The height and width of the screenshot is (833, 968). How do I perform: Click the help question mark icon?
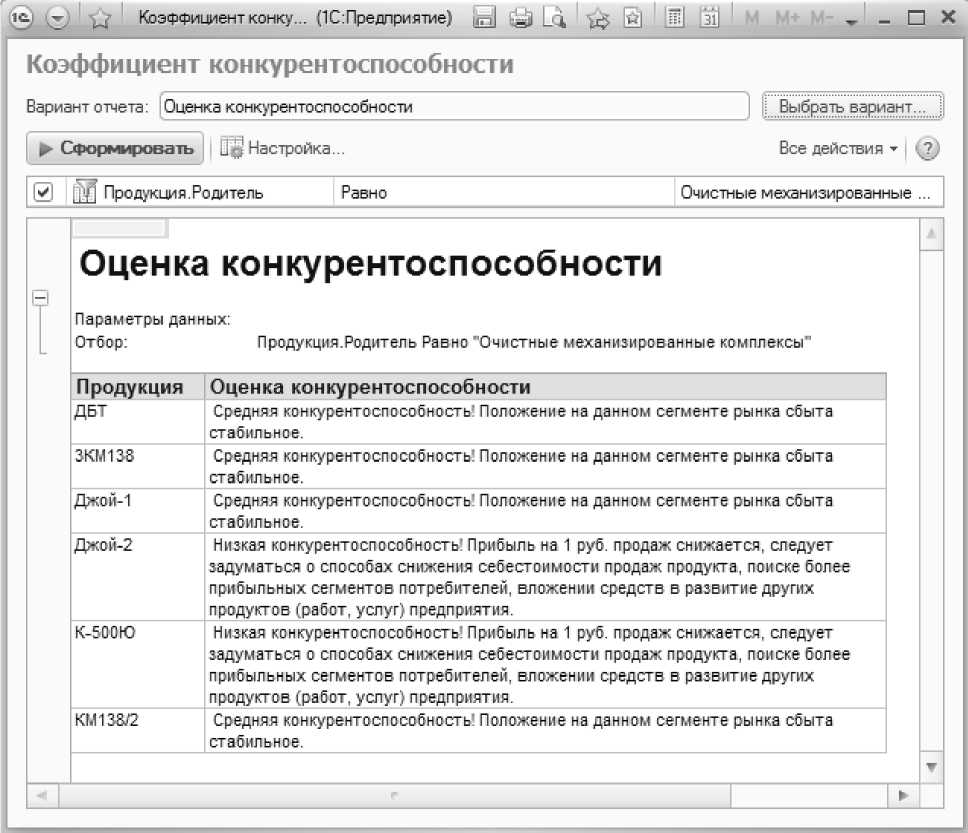(928, 148)
